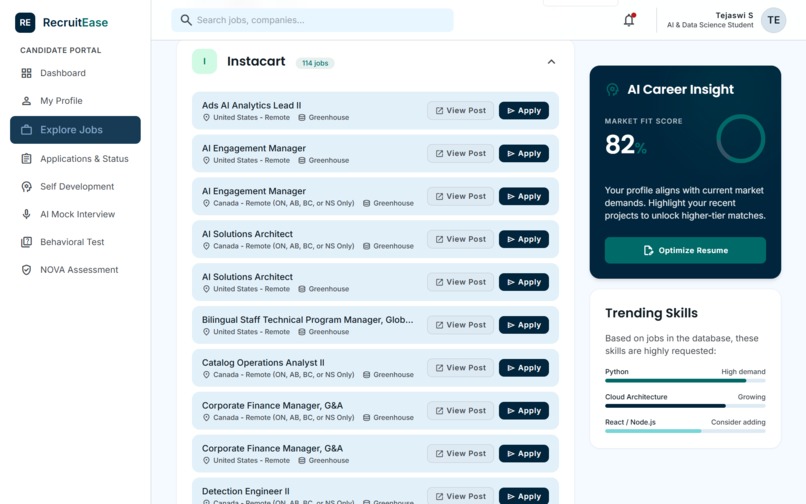
Task: View Post for Canada AI Solutions Architect
Action: point(461,239)
